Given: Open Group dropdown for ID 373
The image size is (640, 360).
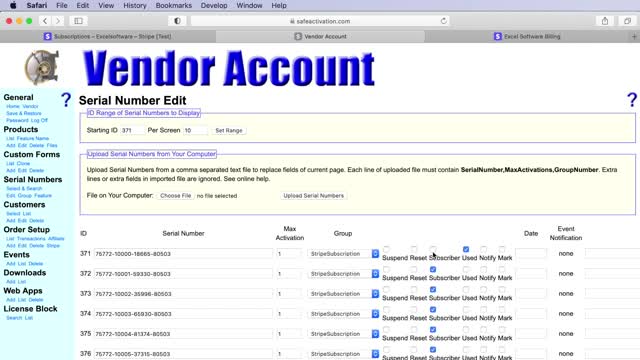Looking at the screenshot, I should (x=343, y=293).
